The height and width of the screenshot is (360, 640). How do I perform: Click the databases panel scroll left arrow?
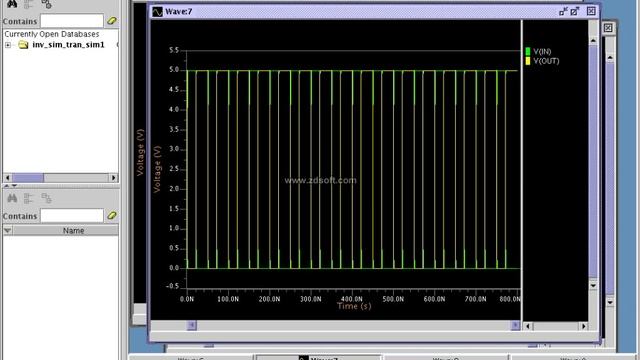click(x=7, y=178)
